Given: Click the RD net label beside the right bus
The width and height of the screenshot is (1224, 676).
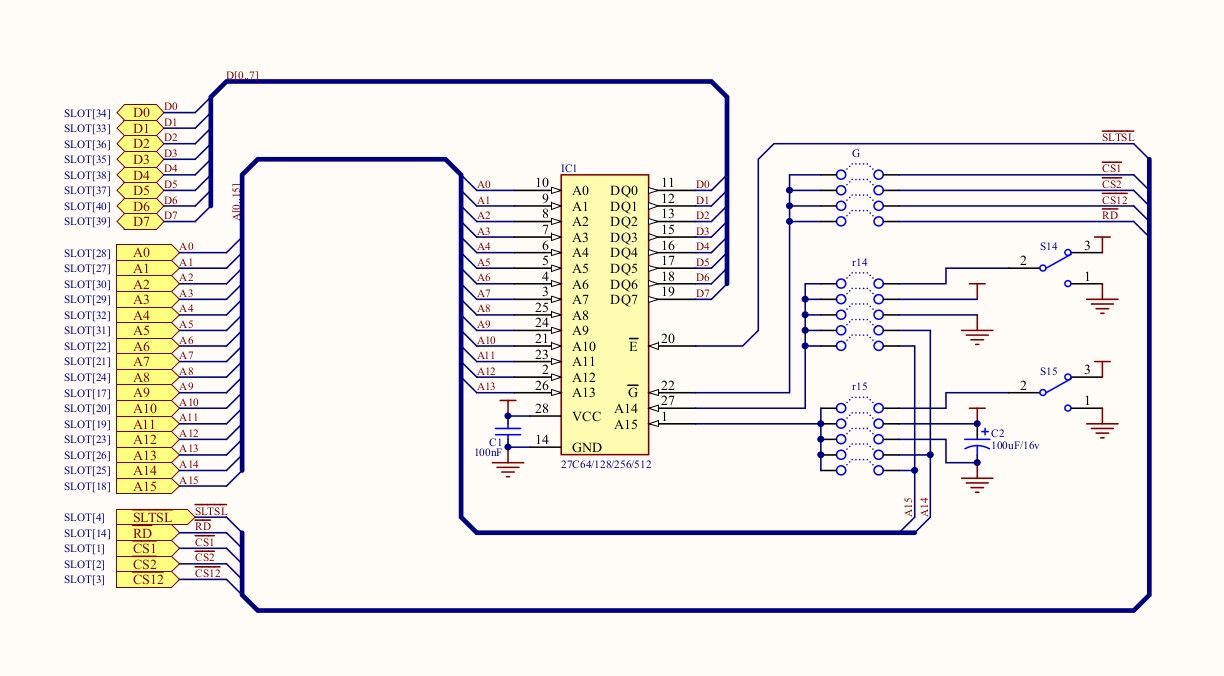Looking at the screenshot, I should 1110,215.
